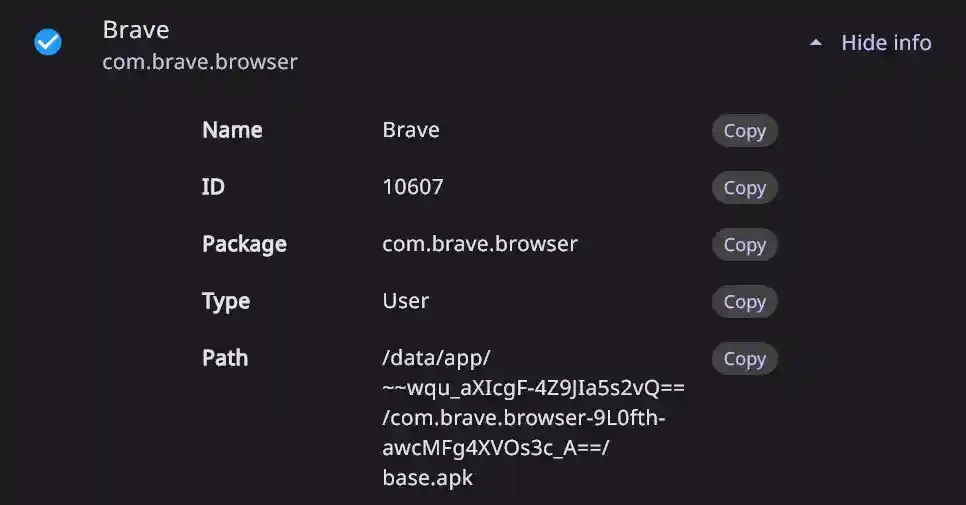Collapse details using the Hide info triangle
The image size is (966, 505).
pyautogui.click(x=816, y=43)
